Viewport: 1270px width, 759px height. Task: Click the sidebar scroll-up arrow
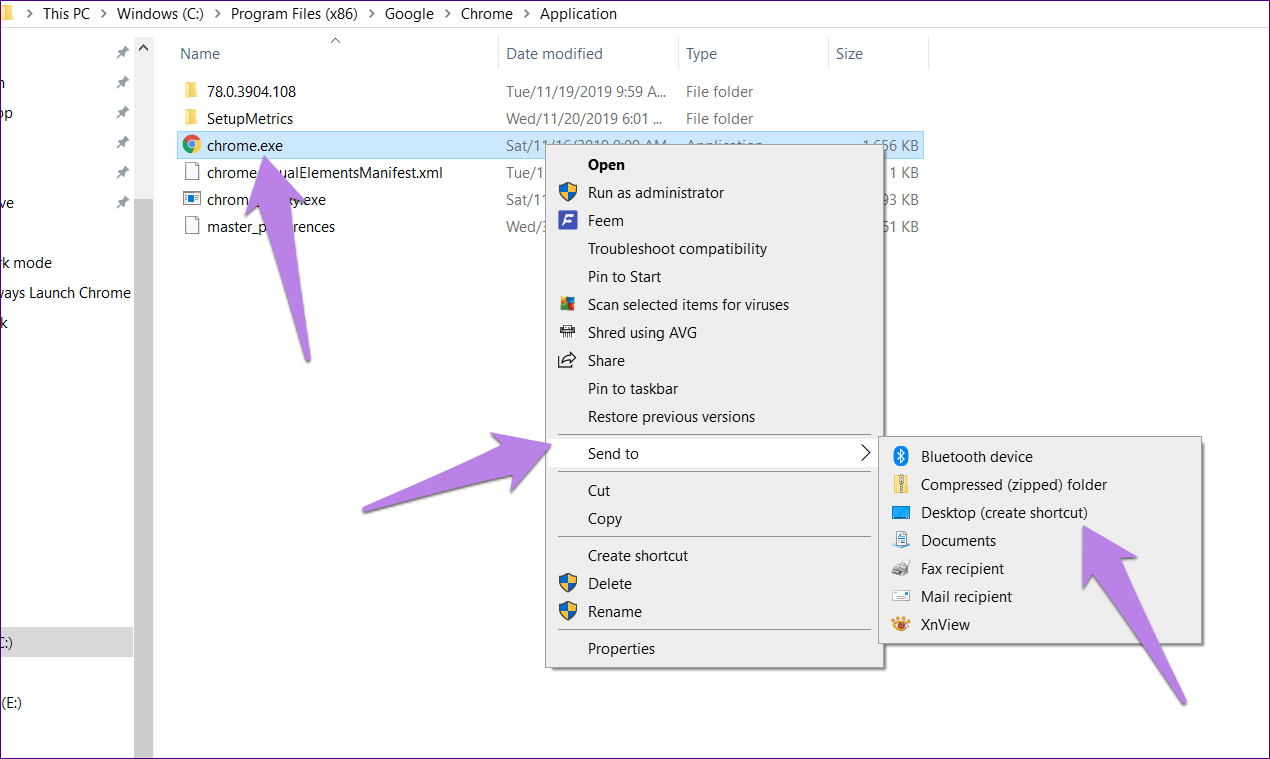click(143, 46)
